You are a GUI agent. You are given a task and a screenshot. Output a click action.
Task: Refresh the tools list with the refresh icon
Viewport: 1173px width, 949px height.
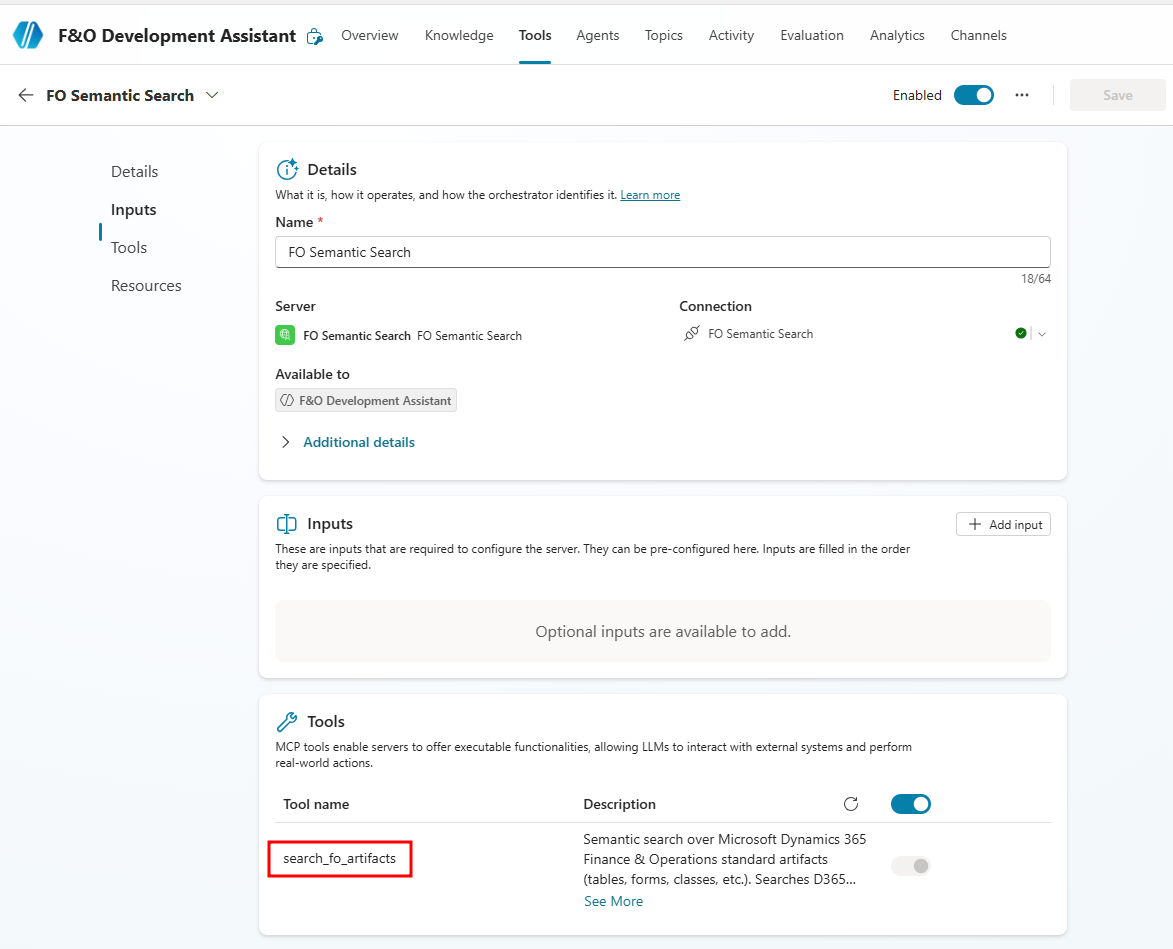[x=851, y=804]
